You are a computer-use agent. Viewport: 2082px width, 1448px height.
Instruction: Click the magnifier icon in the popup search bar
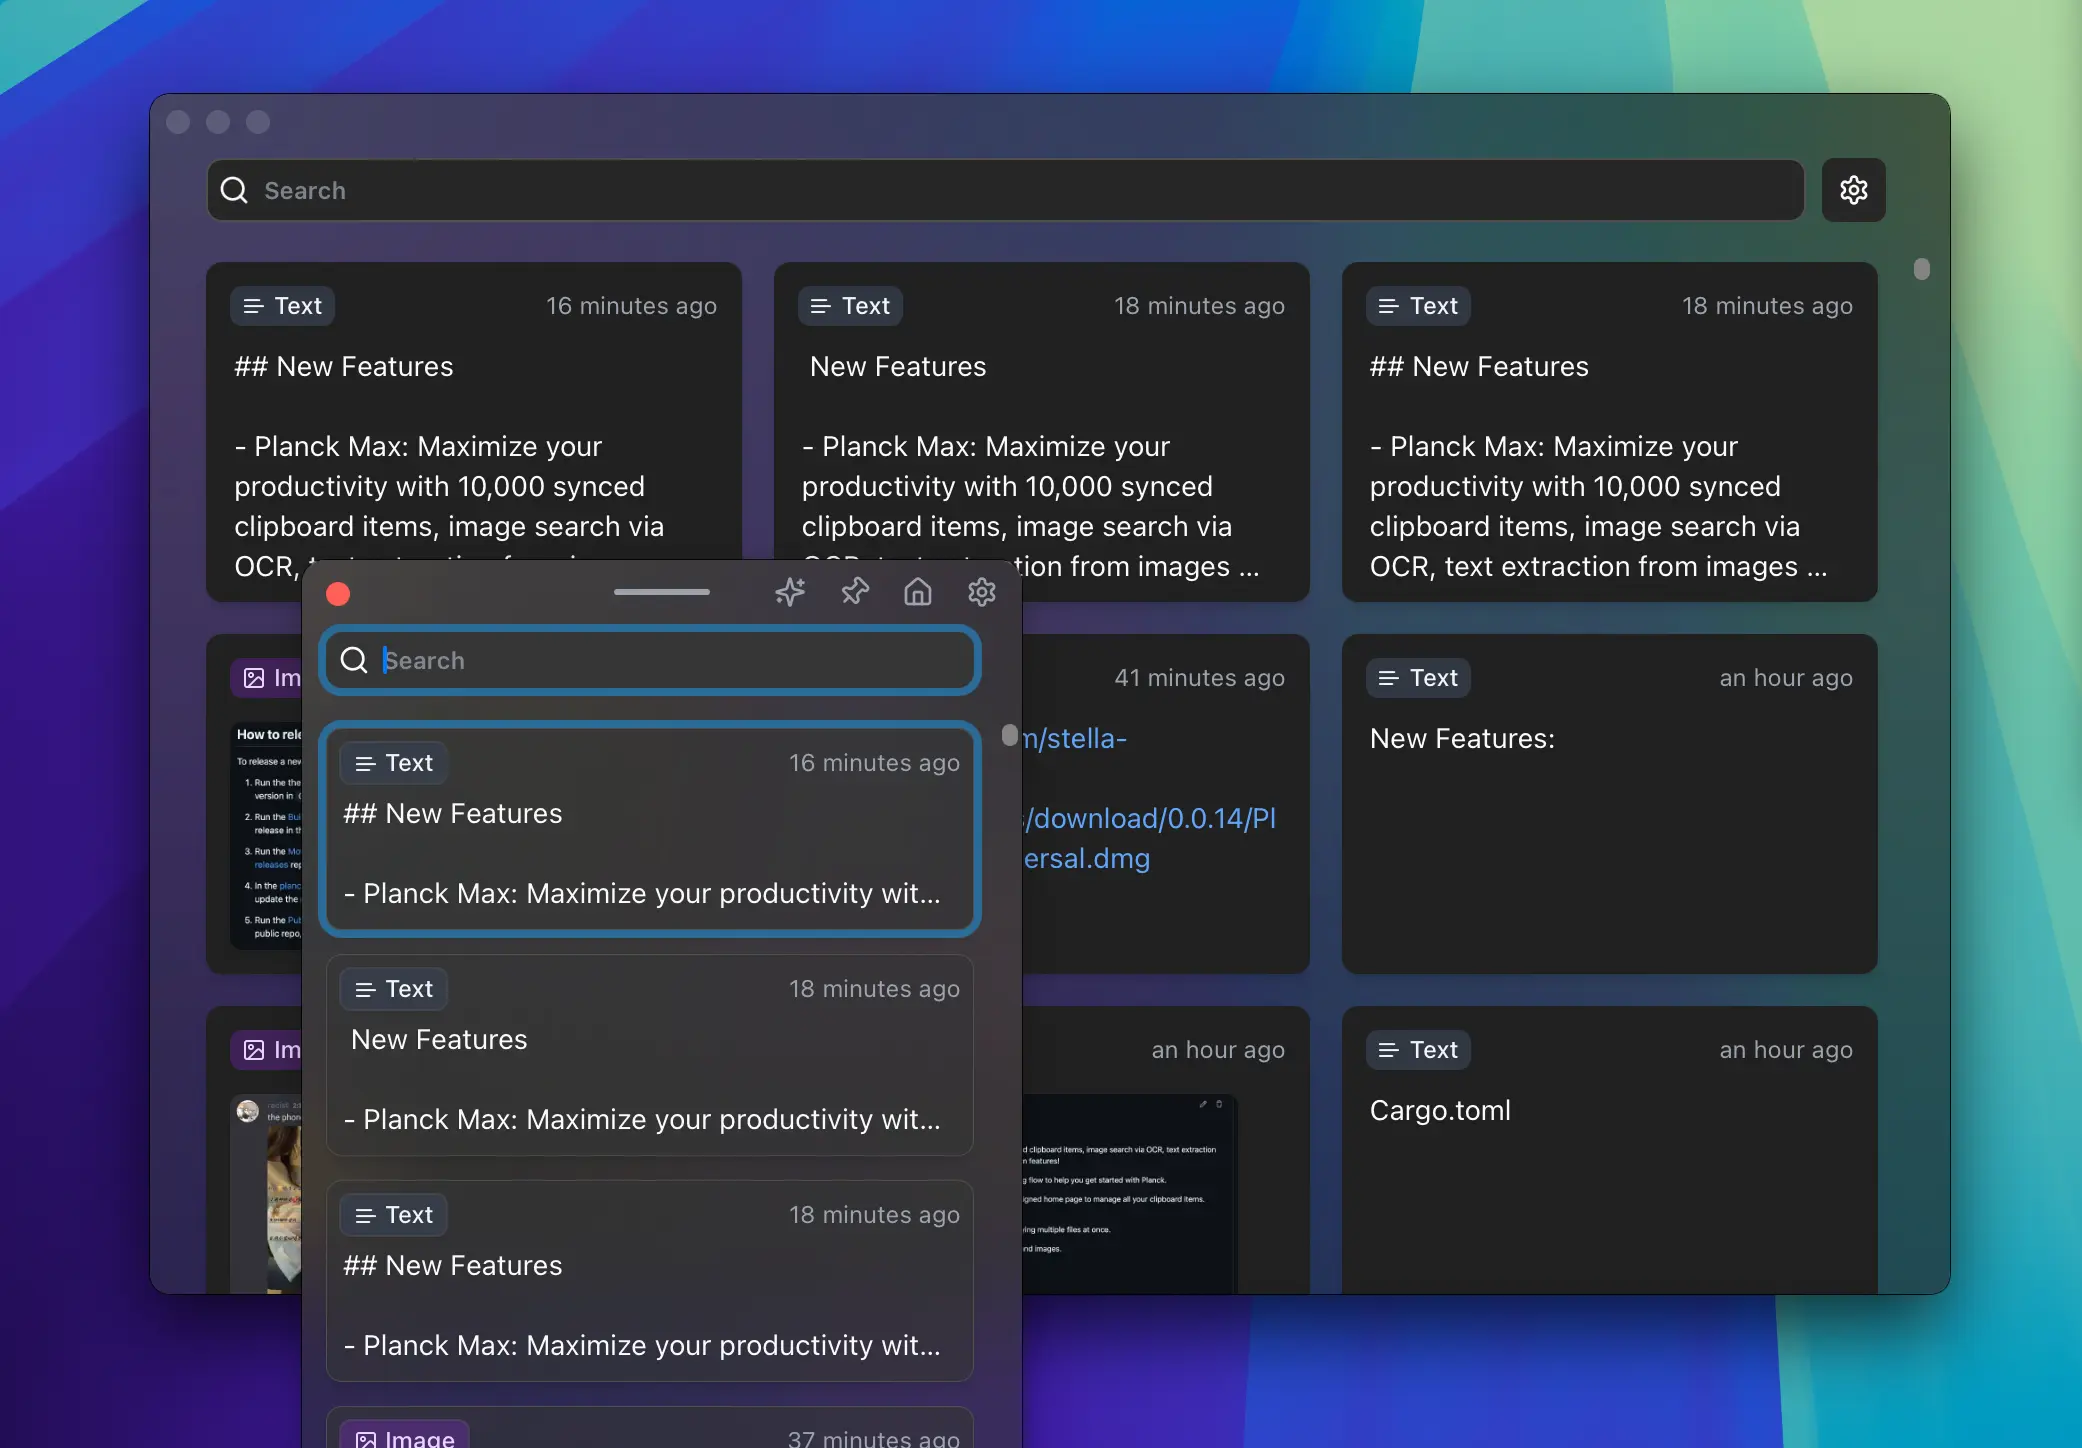(354, 660)
